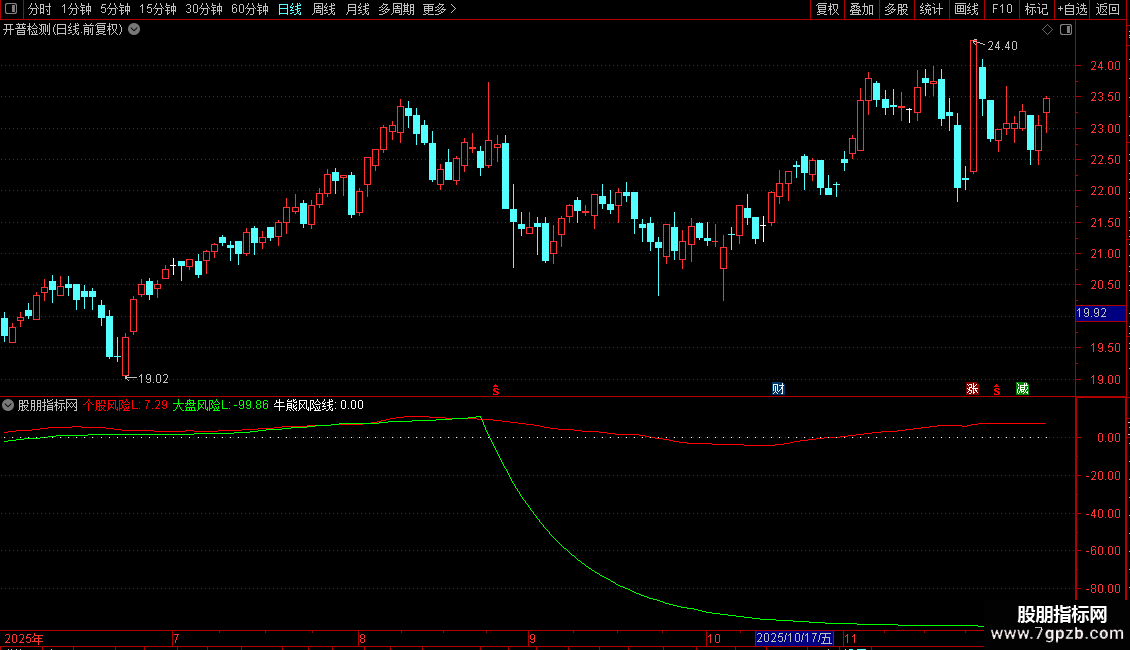The image size is (1130, 650).
Task: Click the diamond icon above the chart
Action: pyautogui.click(x=1048, y=30)
